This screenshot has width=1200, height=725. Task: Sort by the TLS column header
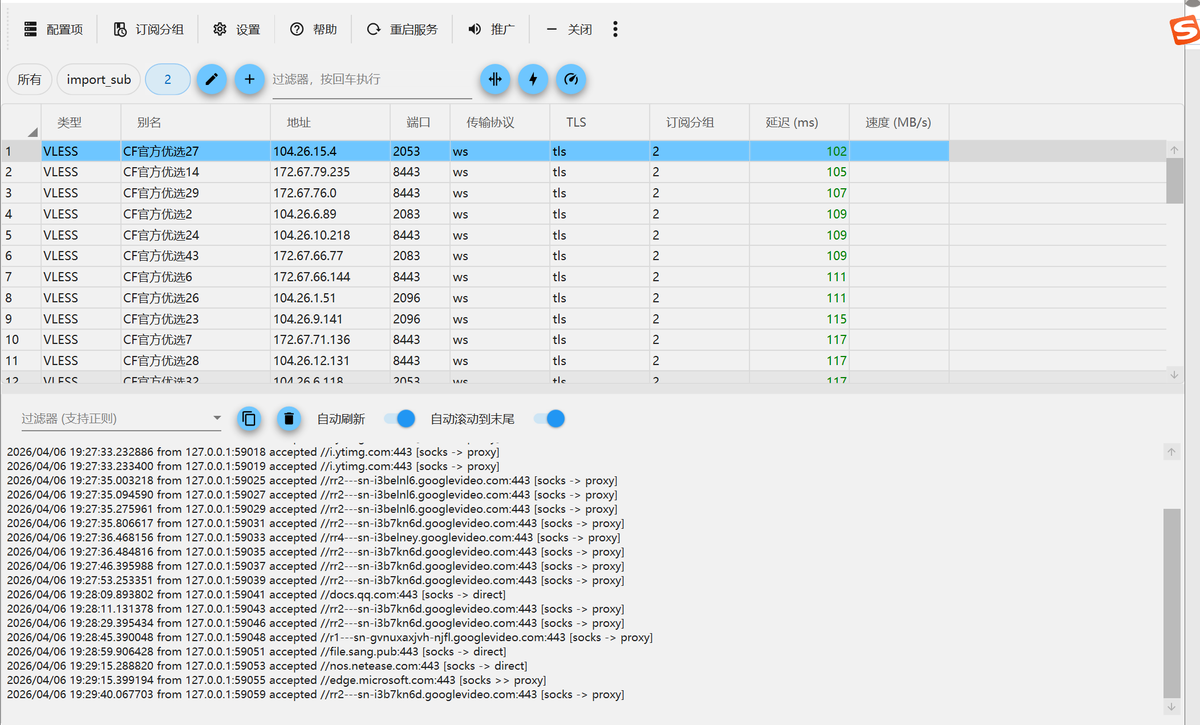tap(600, 122)
